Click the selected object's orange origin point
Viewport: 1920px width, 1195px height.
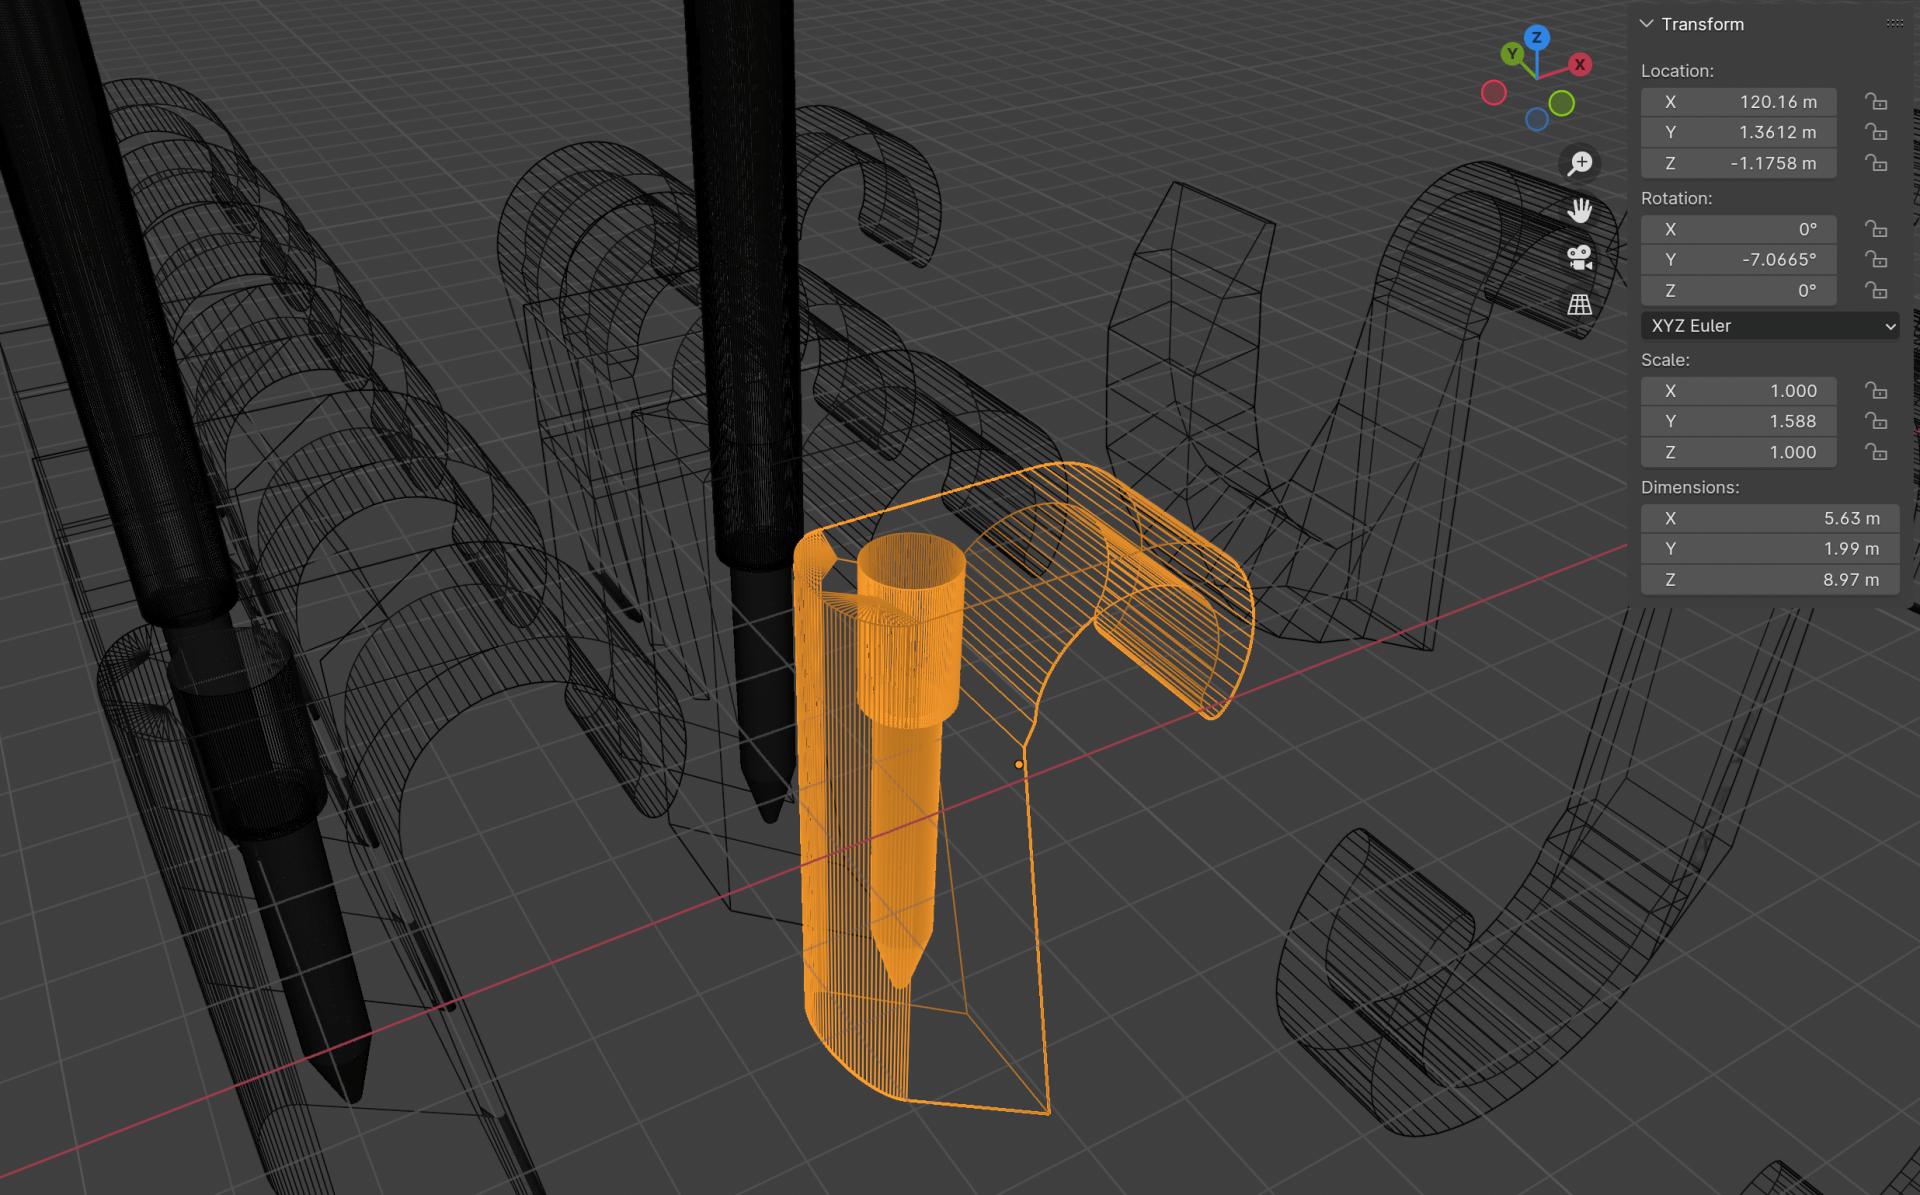click(x=1019, y=764)
